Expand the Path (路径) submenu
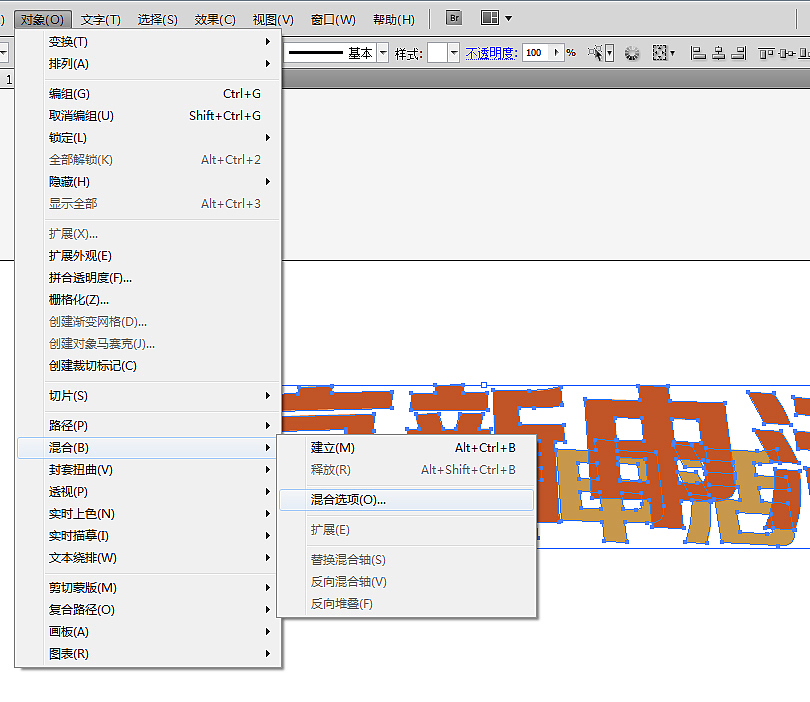 149,426
